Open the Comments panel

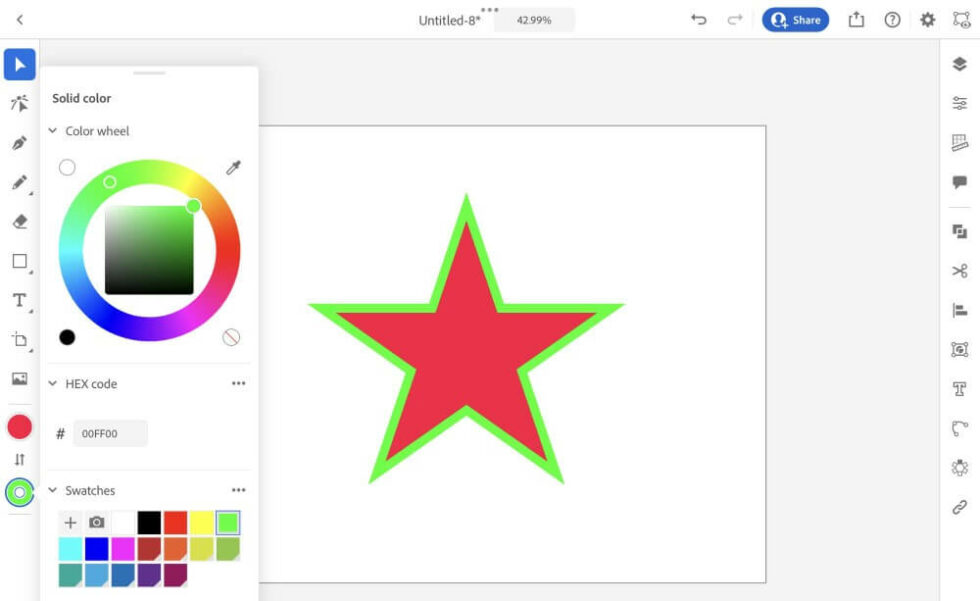(x=958, y=181)
